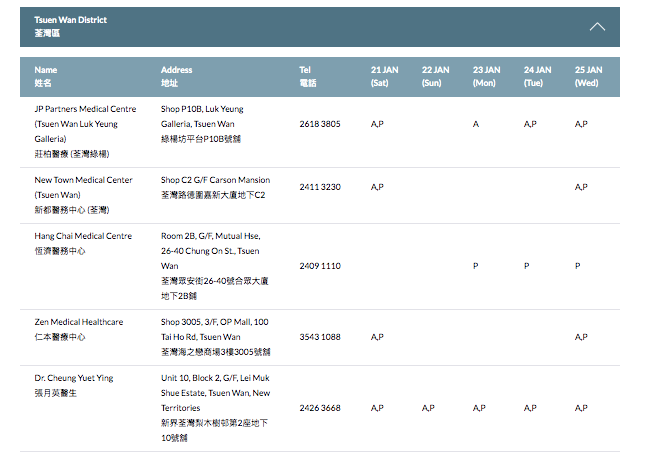Select the 24 JAN (Tue) column header
Screen dimensions: 646x467
(x=537, y=76)
